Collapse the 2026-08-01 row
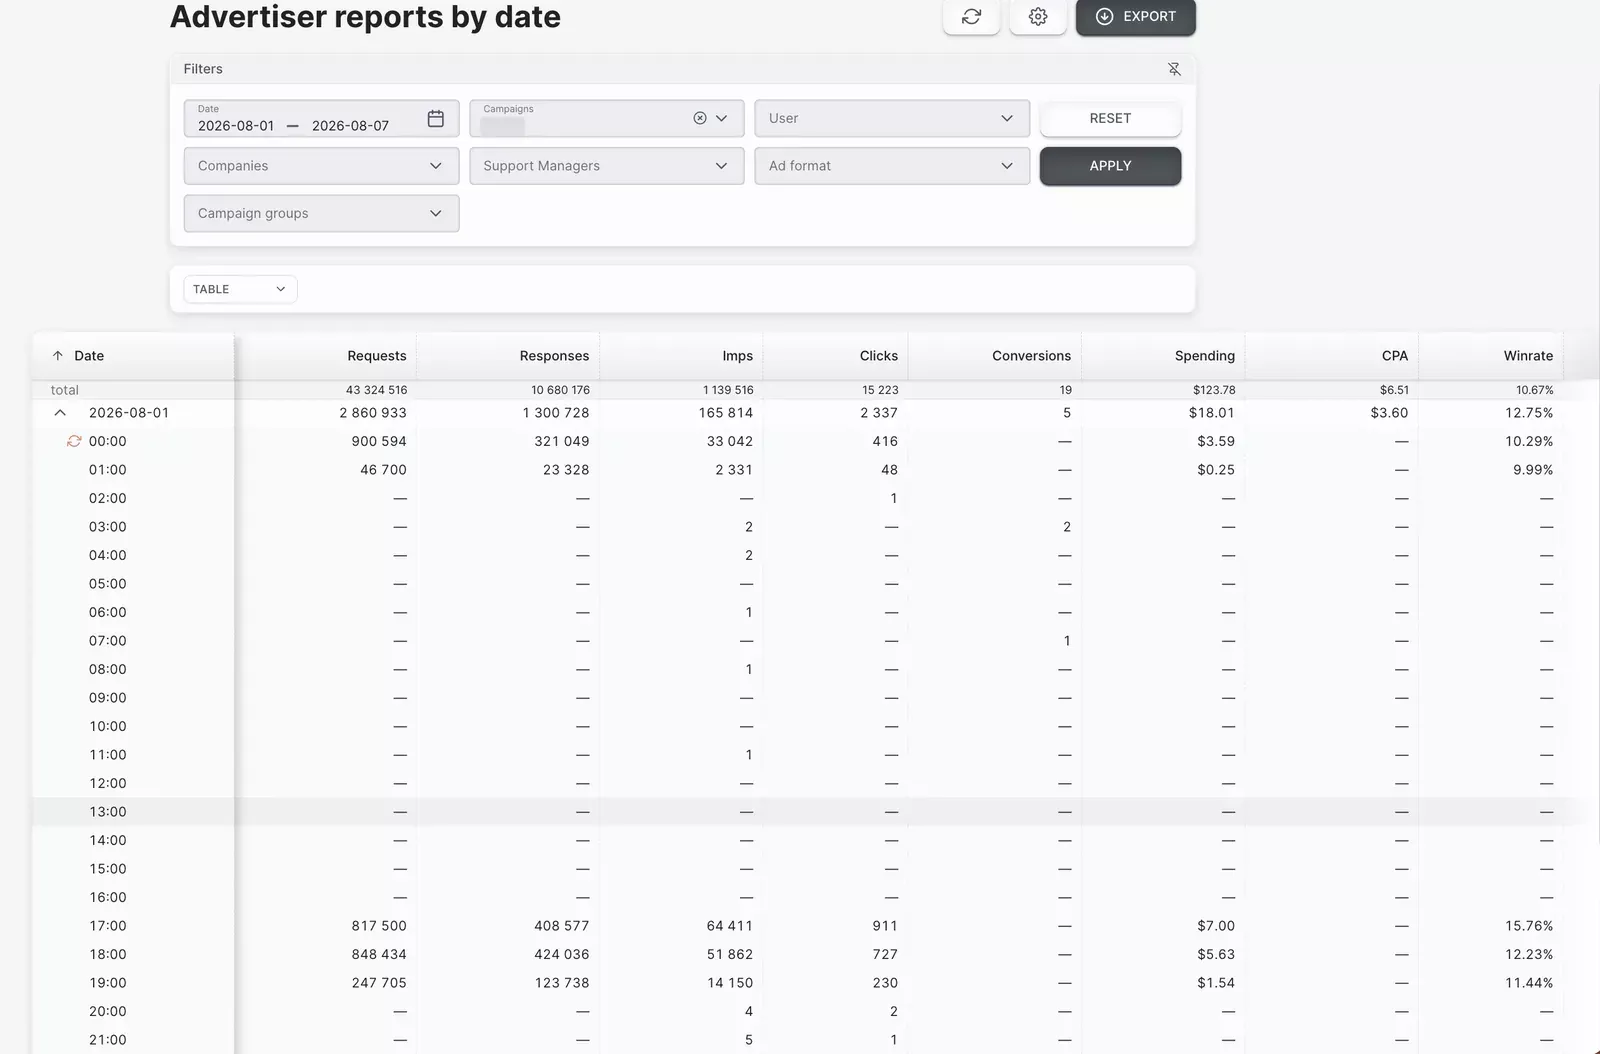 click(x=60, y=413)
